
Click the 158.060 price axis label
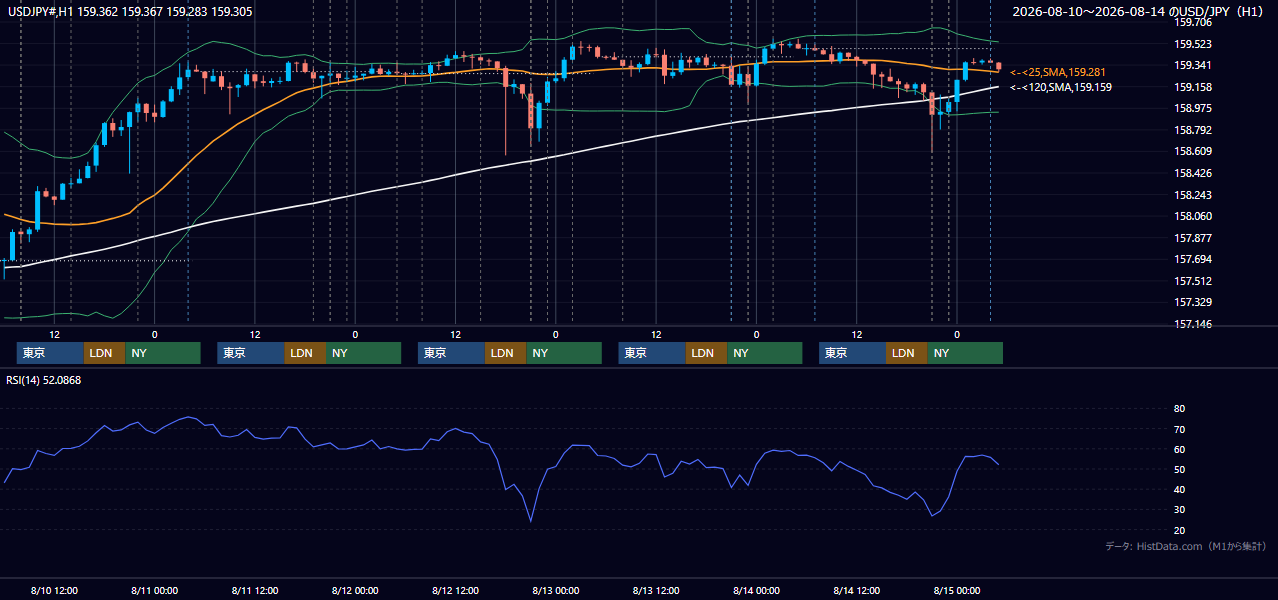(x=1193, y=216)
